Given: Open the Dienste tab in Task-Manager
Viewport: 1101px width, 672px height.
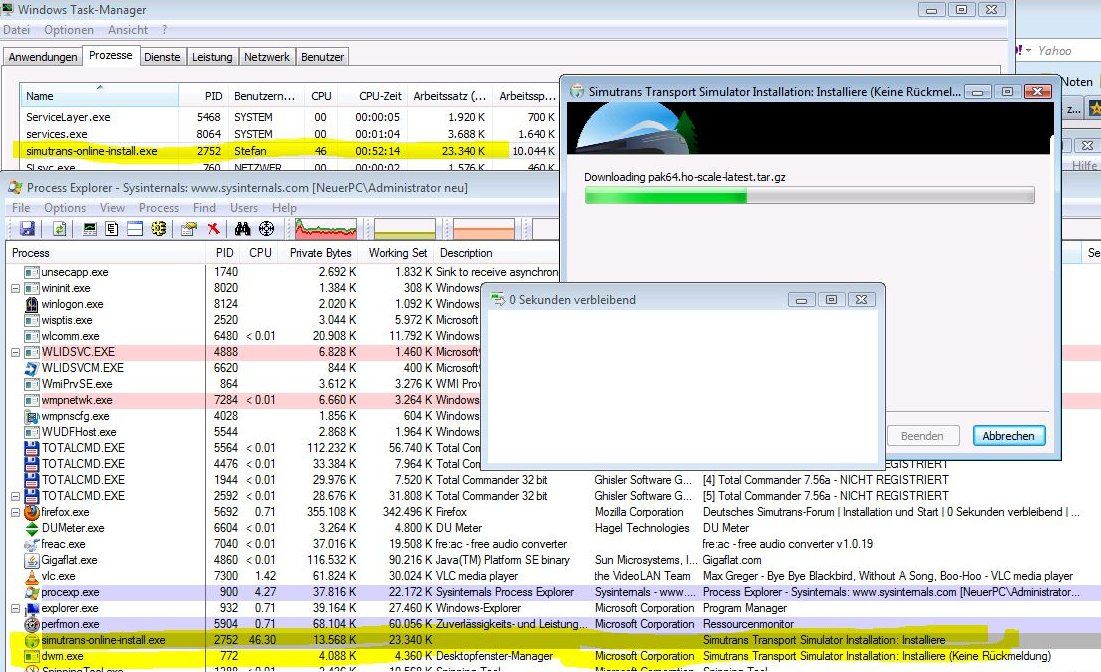Looking at the screenshot, I should coord(162,57).
